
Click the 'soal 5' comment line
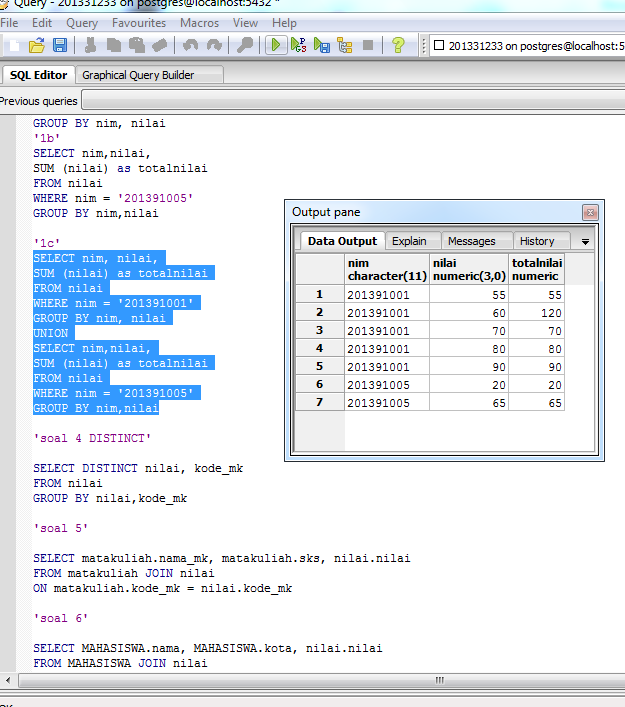point(60,528)
